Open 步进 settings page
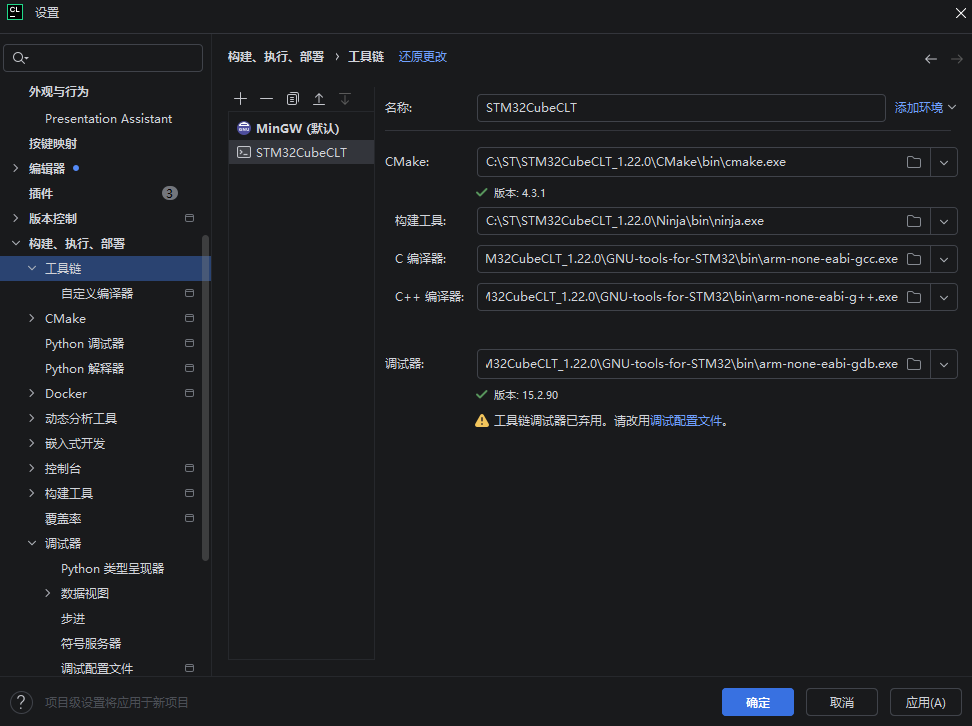Image resolution: width=972 pixels, height=726 pixels. click(x=73, y=619)
